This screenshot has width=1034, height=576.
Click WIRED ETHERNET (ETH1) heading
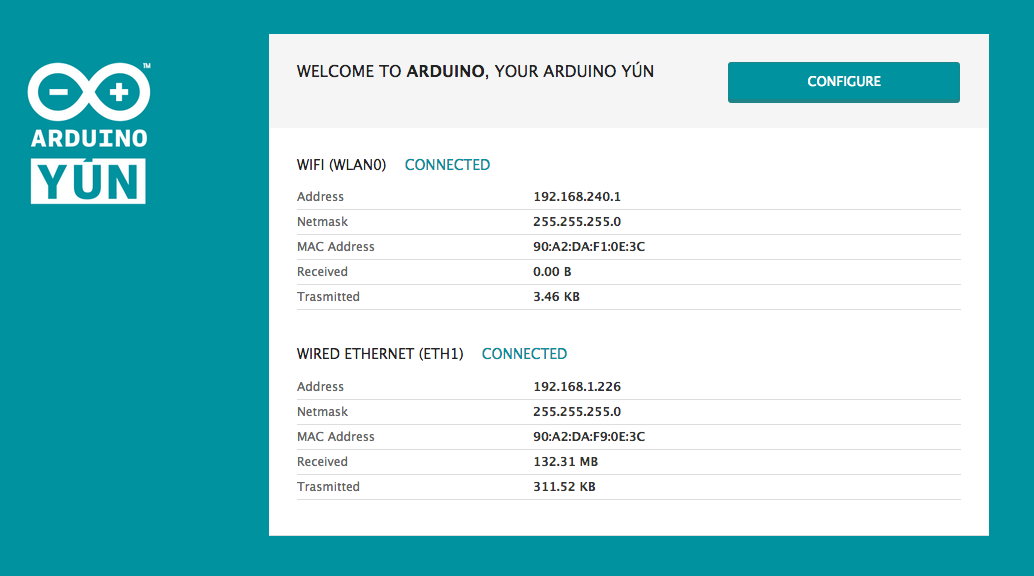380,354
